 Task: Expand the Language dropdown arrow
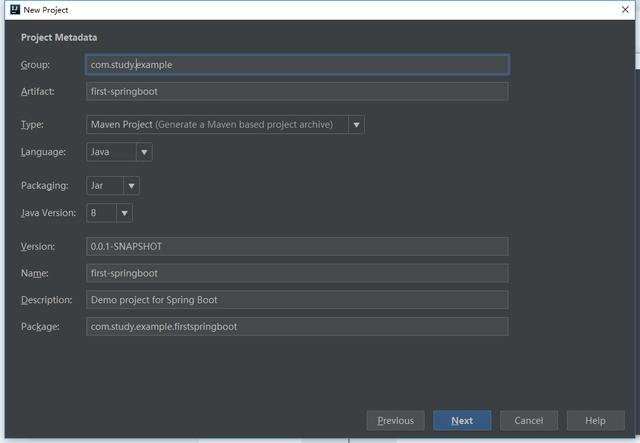[x=144, y=152]
